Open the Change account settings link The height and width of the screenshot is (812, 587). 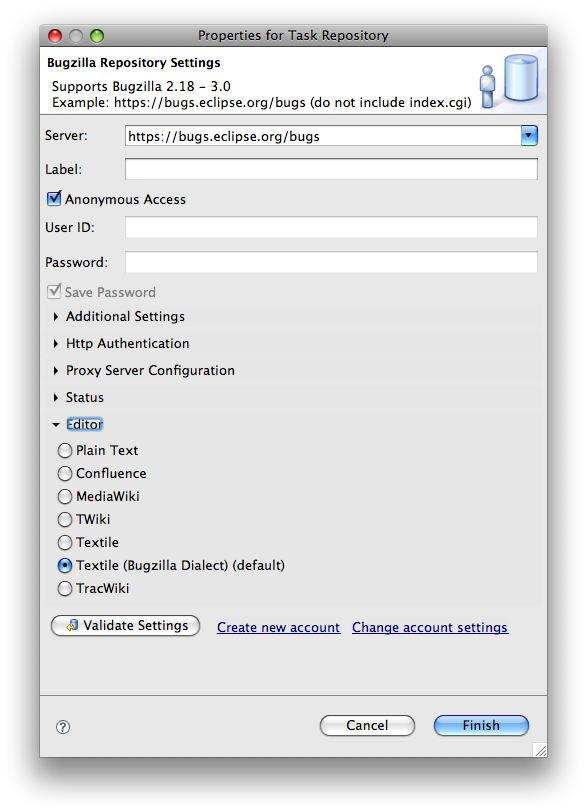tap(430, 627)
